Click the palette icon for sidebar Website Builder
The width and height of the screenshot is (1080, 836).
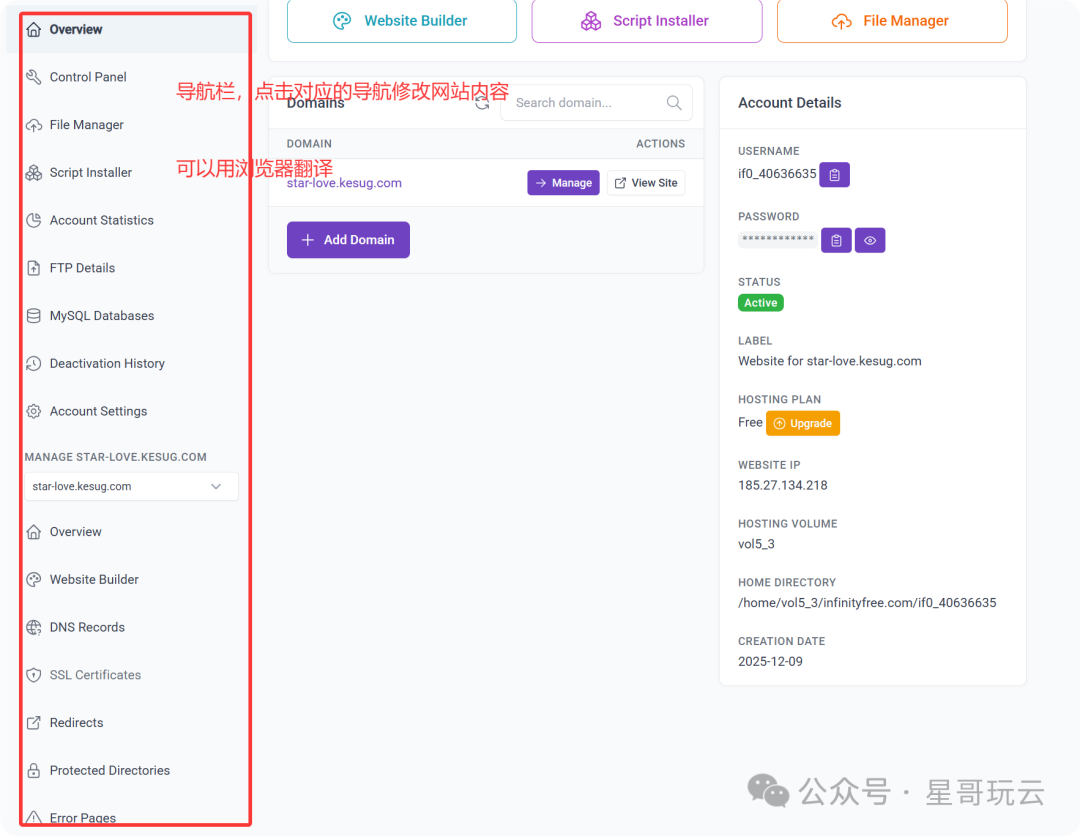click(34, 580)
